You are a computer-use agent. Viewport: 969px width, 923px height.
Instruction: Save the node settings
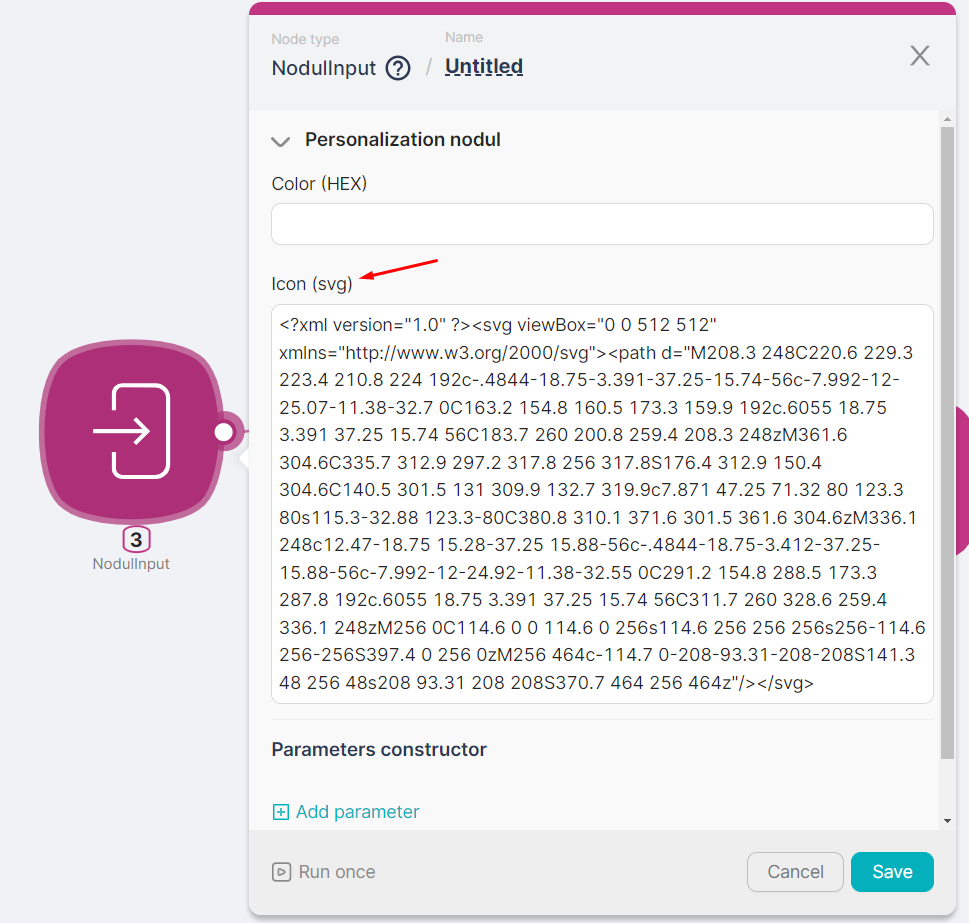pos(892,872)
